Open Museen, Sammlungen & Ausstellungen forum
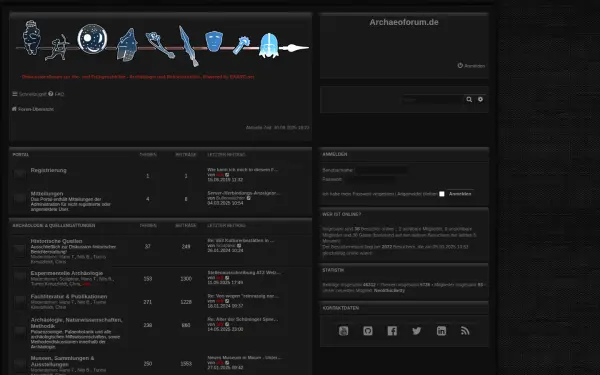 (x=62, y=361)
